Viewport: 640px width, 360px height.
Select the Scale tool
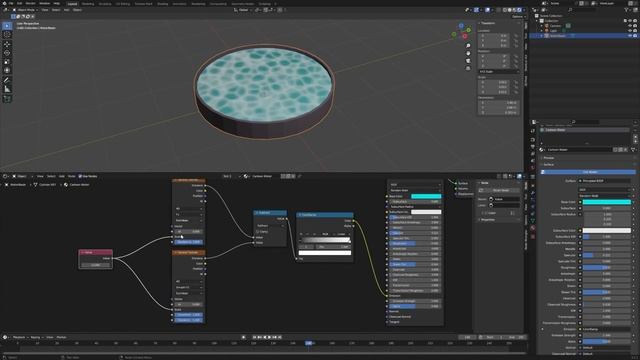[x=7, y=62]
